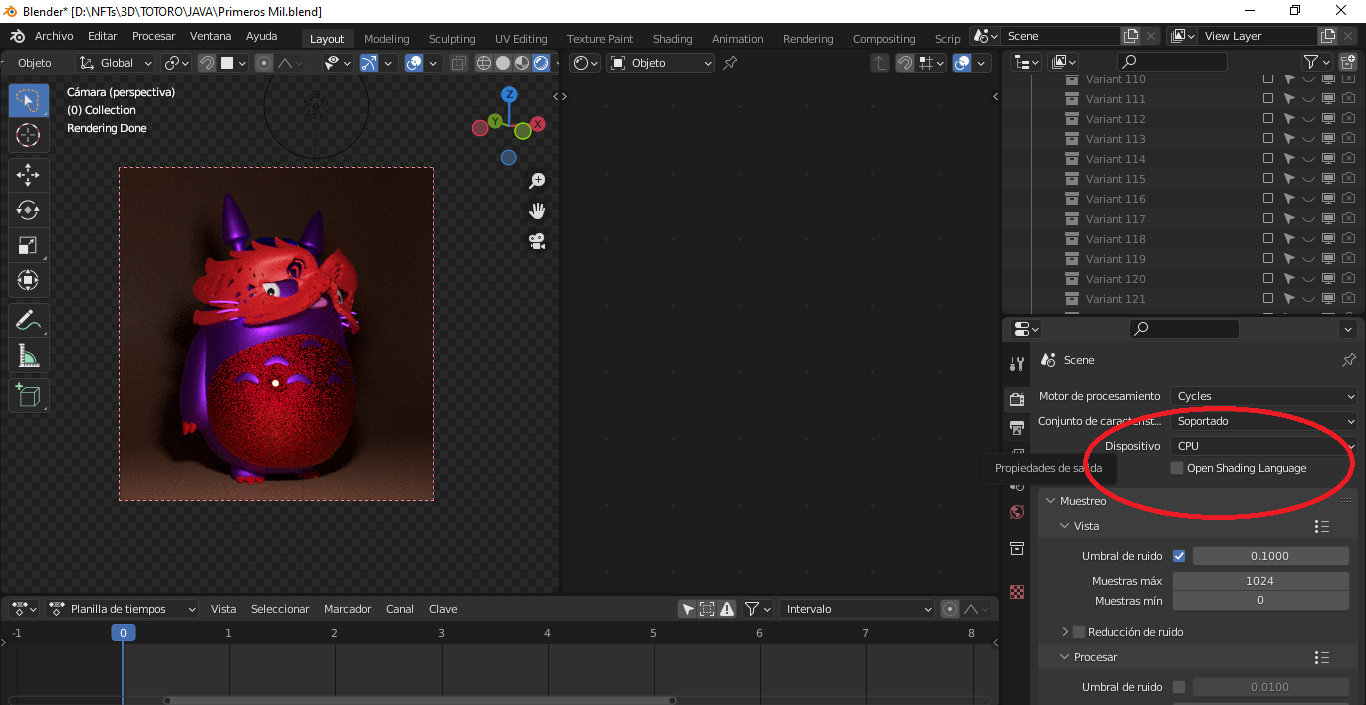The image size is (1366, 705).
Task: Select the Box Select tool
Action: [x=28, y=100]
